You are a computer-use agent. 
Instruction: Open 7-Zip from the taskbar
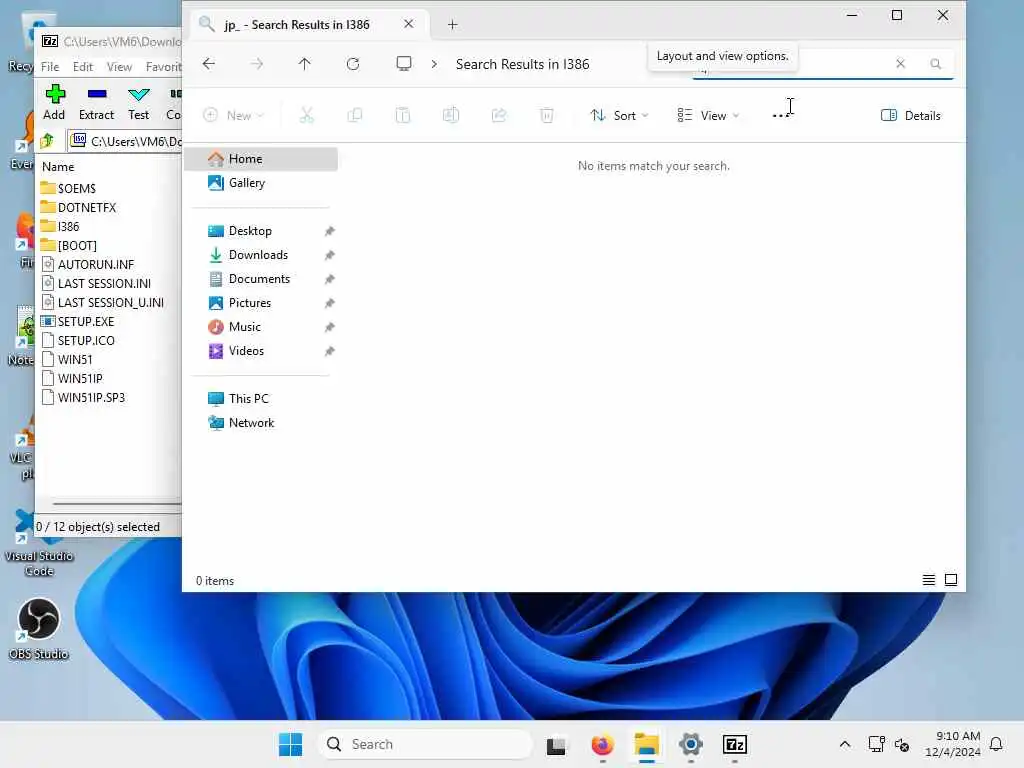pyautogui.click(x=735, y=744)
